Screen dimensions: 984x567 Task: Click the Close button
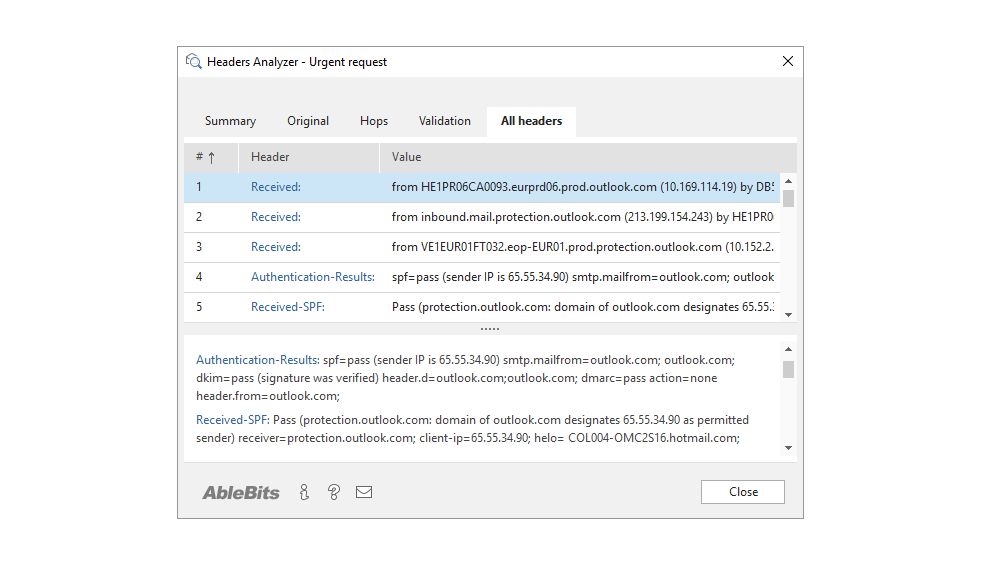(x=743, y=492)
